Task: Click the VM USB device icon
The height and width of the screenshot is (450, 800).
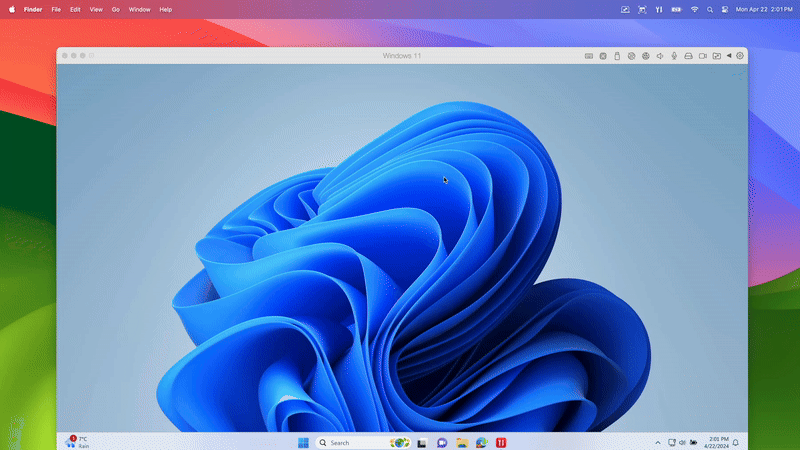Action: click(x=617, y=56)
